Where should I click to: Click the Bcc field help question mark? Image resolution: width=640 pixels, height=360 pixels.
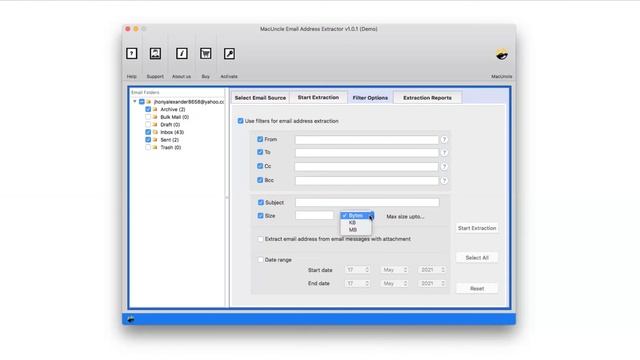(x=444, y=180)
